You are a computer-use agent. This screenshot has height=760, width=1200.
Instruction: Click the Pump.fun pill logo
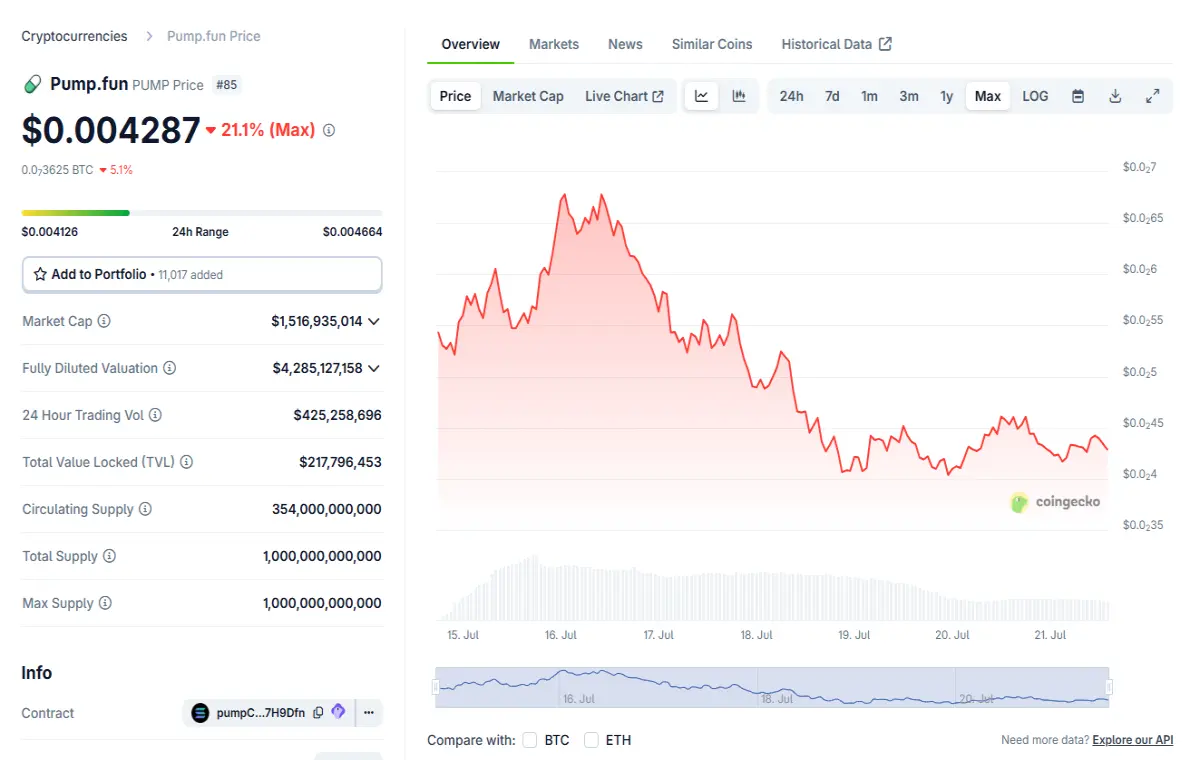[x=32, y=84]
